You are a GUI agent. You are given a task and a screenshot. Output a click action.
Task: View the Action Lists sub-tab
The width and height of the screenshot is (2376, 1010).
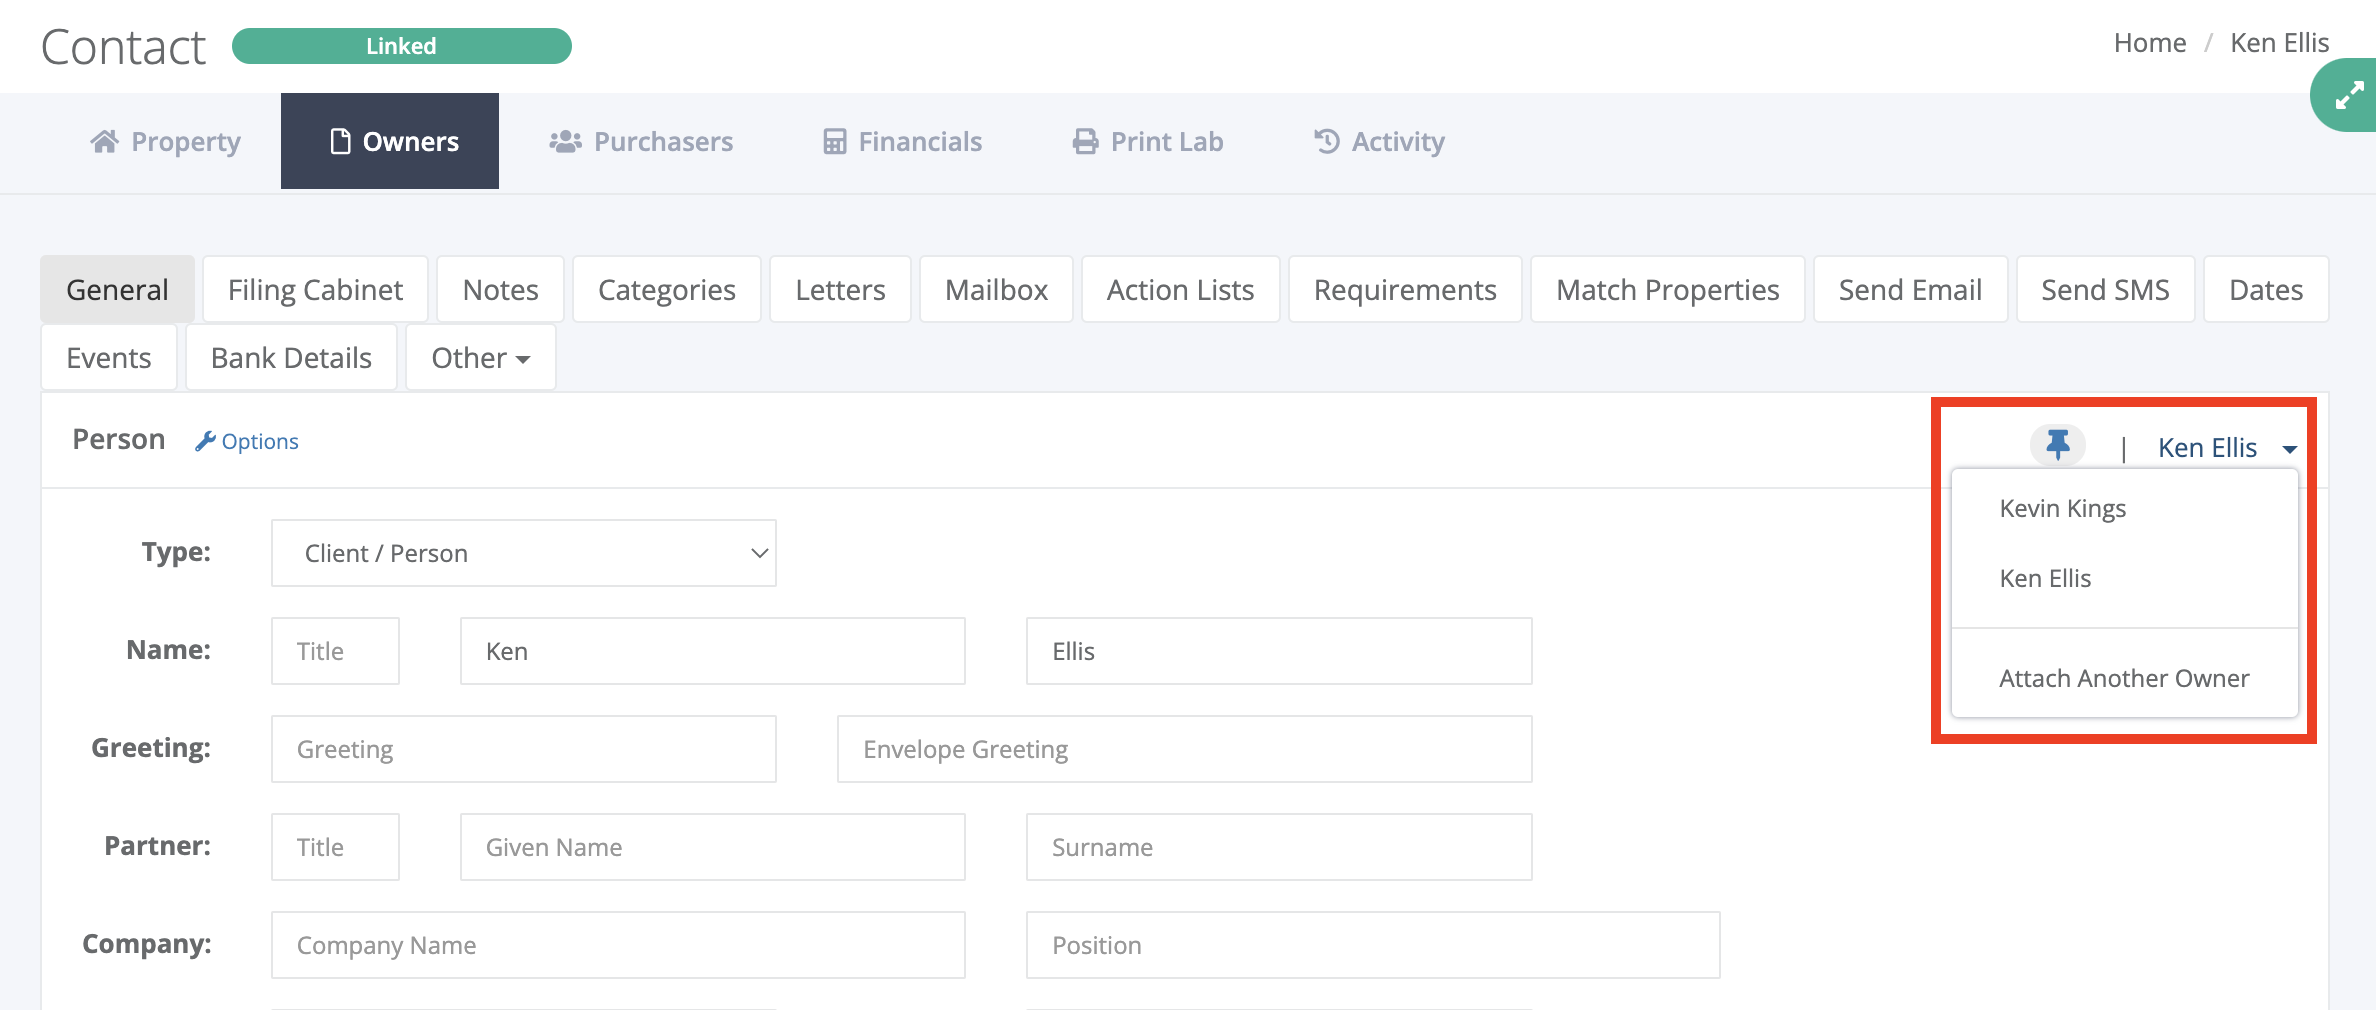1180,290
